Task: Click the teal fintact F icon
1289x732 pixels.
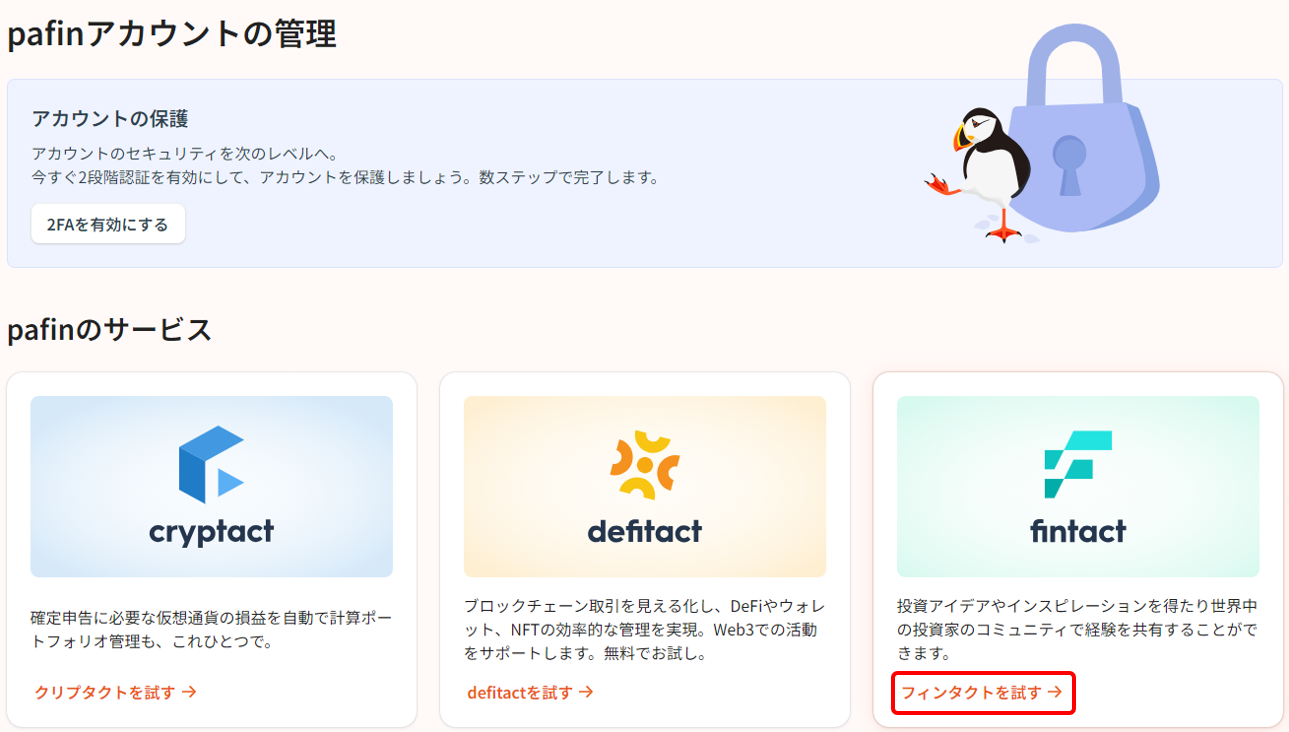Action: 1078,464
